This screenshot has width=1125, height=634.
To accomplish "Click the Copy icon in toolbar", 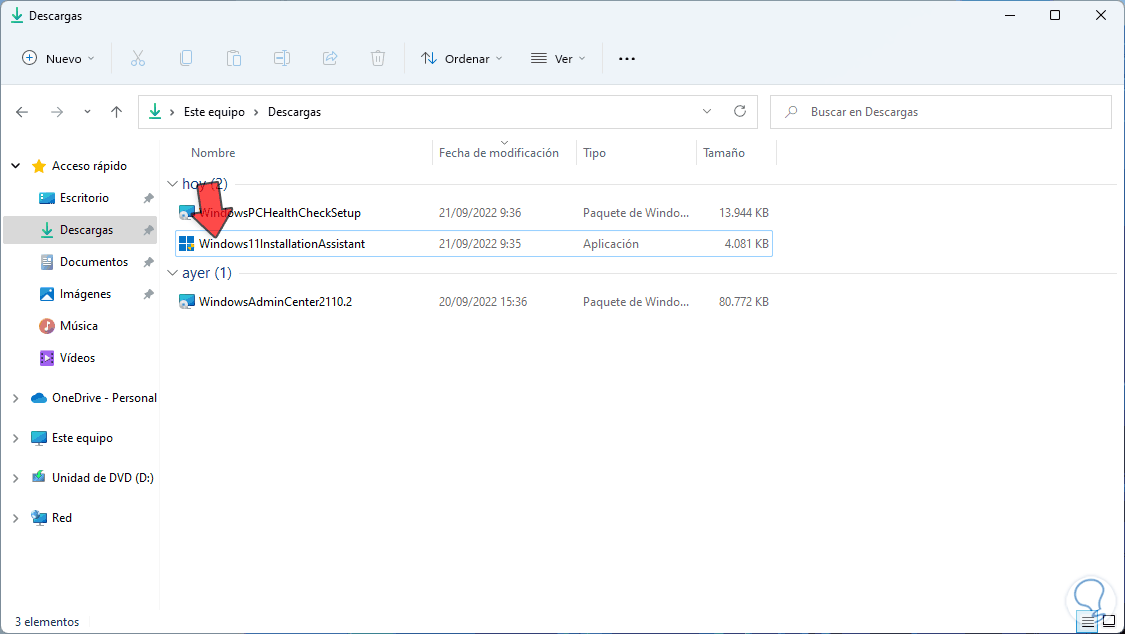I will (x=186, y=59).
